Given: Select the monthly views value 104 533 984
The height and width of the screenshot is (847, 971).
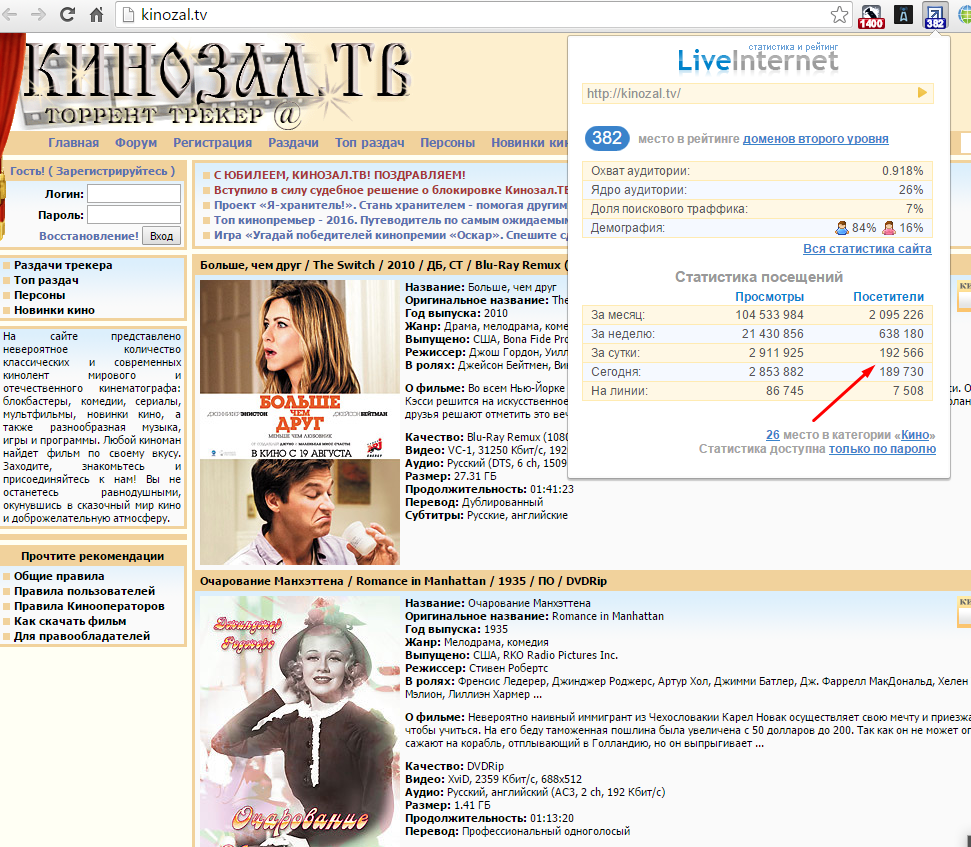Looking at the screenshot, I should coord(769,315).
